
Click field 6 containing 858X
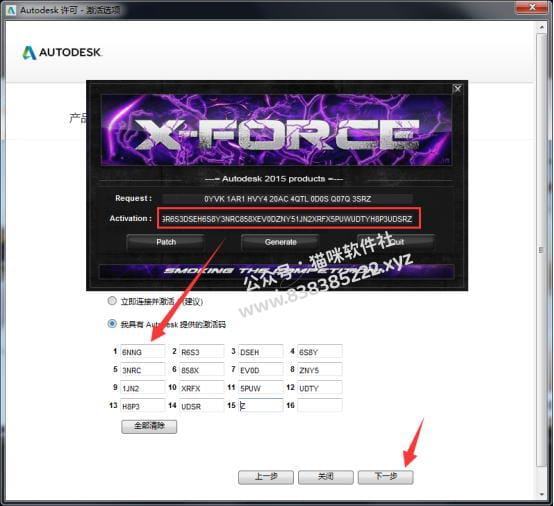point(202,370)
